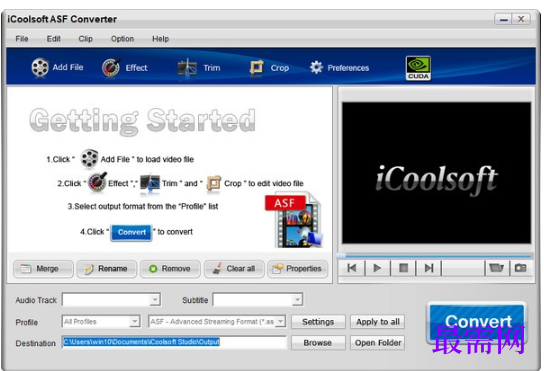Click the preview progress slider

tap(434, 256)
